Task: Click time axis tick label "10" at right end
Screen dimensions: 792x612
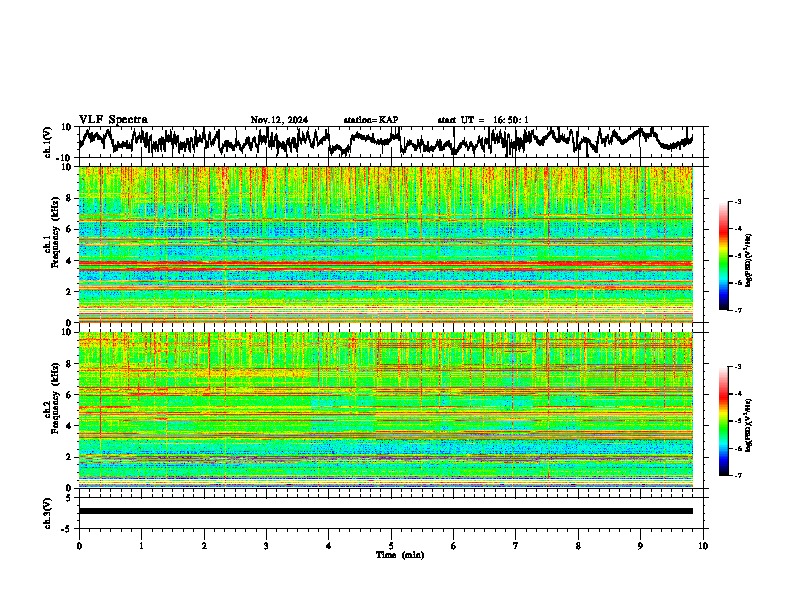Action: click(703, 546)
